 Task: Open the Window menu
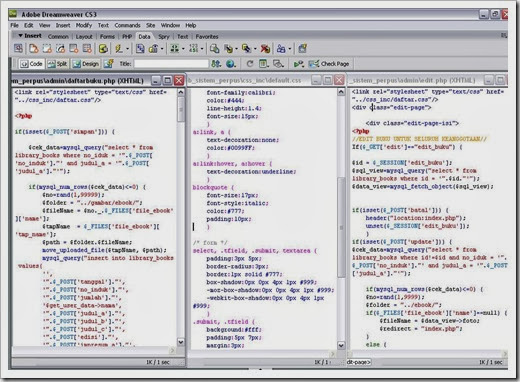170,25
